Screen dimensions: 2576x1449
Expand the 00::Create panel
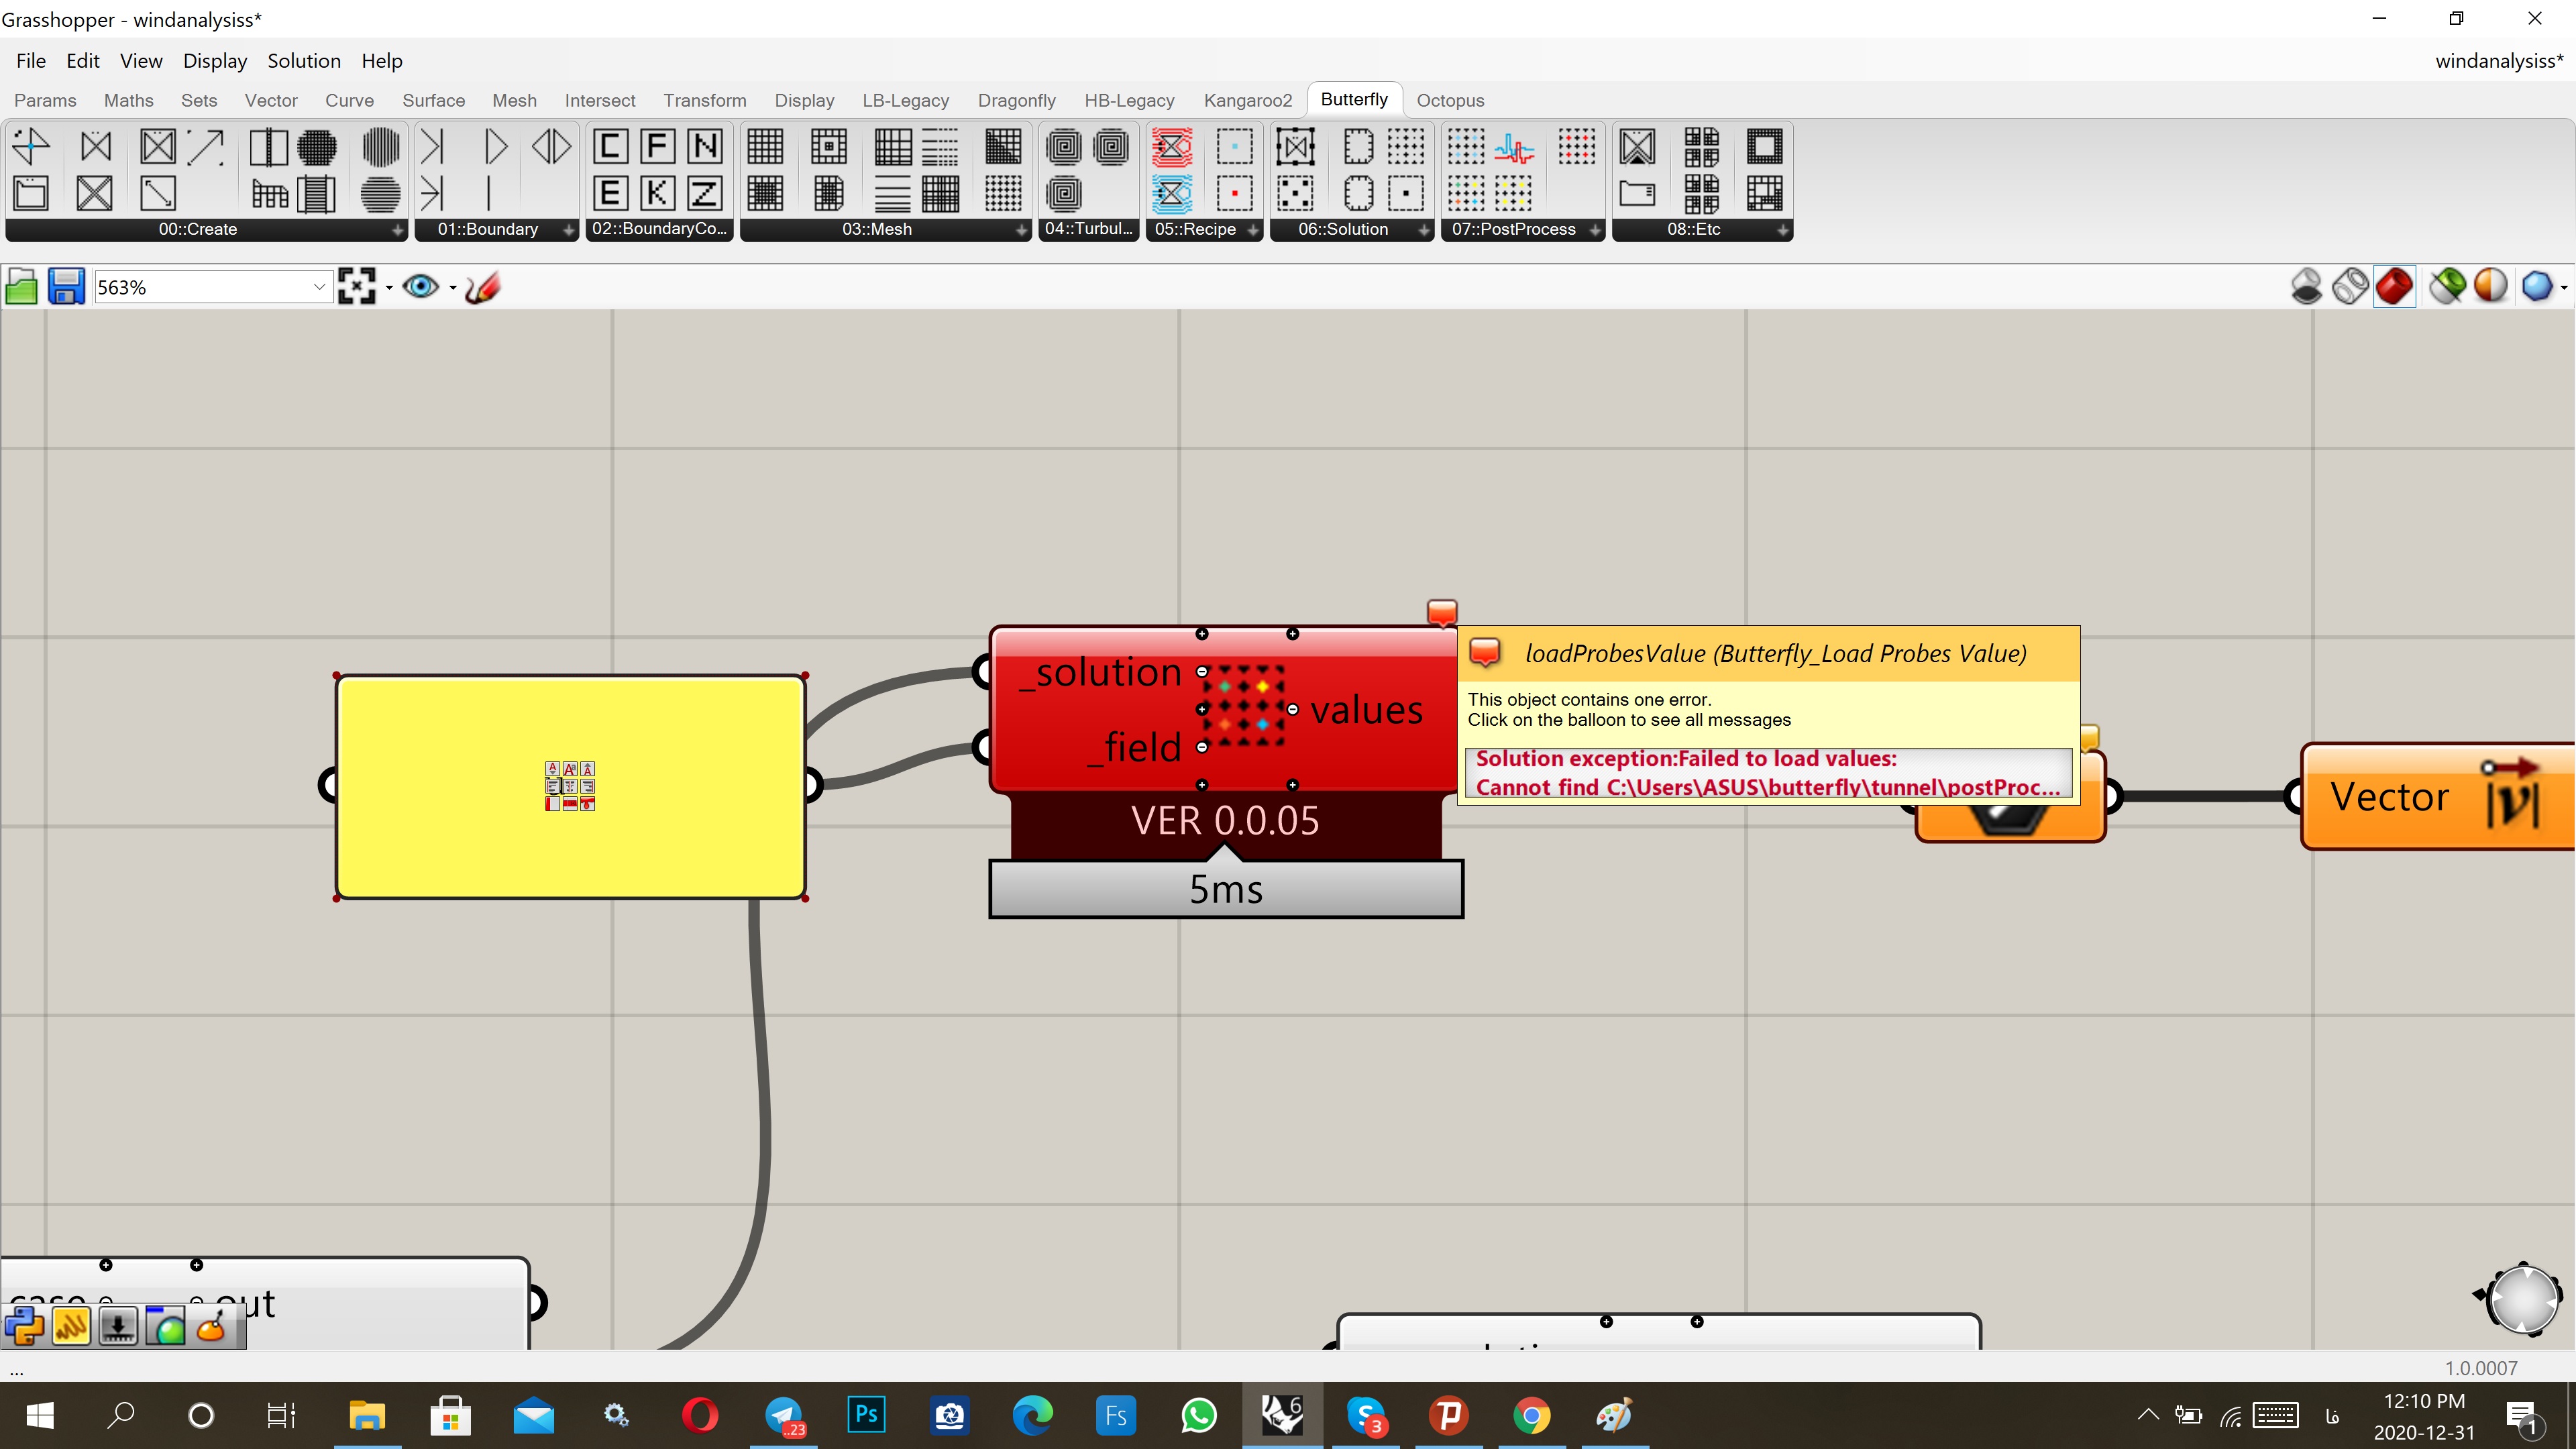(x=397, y=230)
